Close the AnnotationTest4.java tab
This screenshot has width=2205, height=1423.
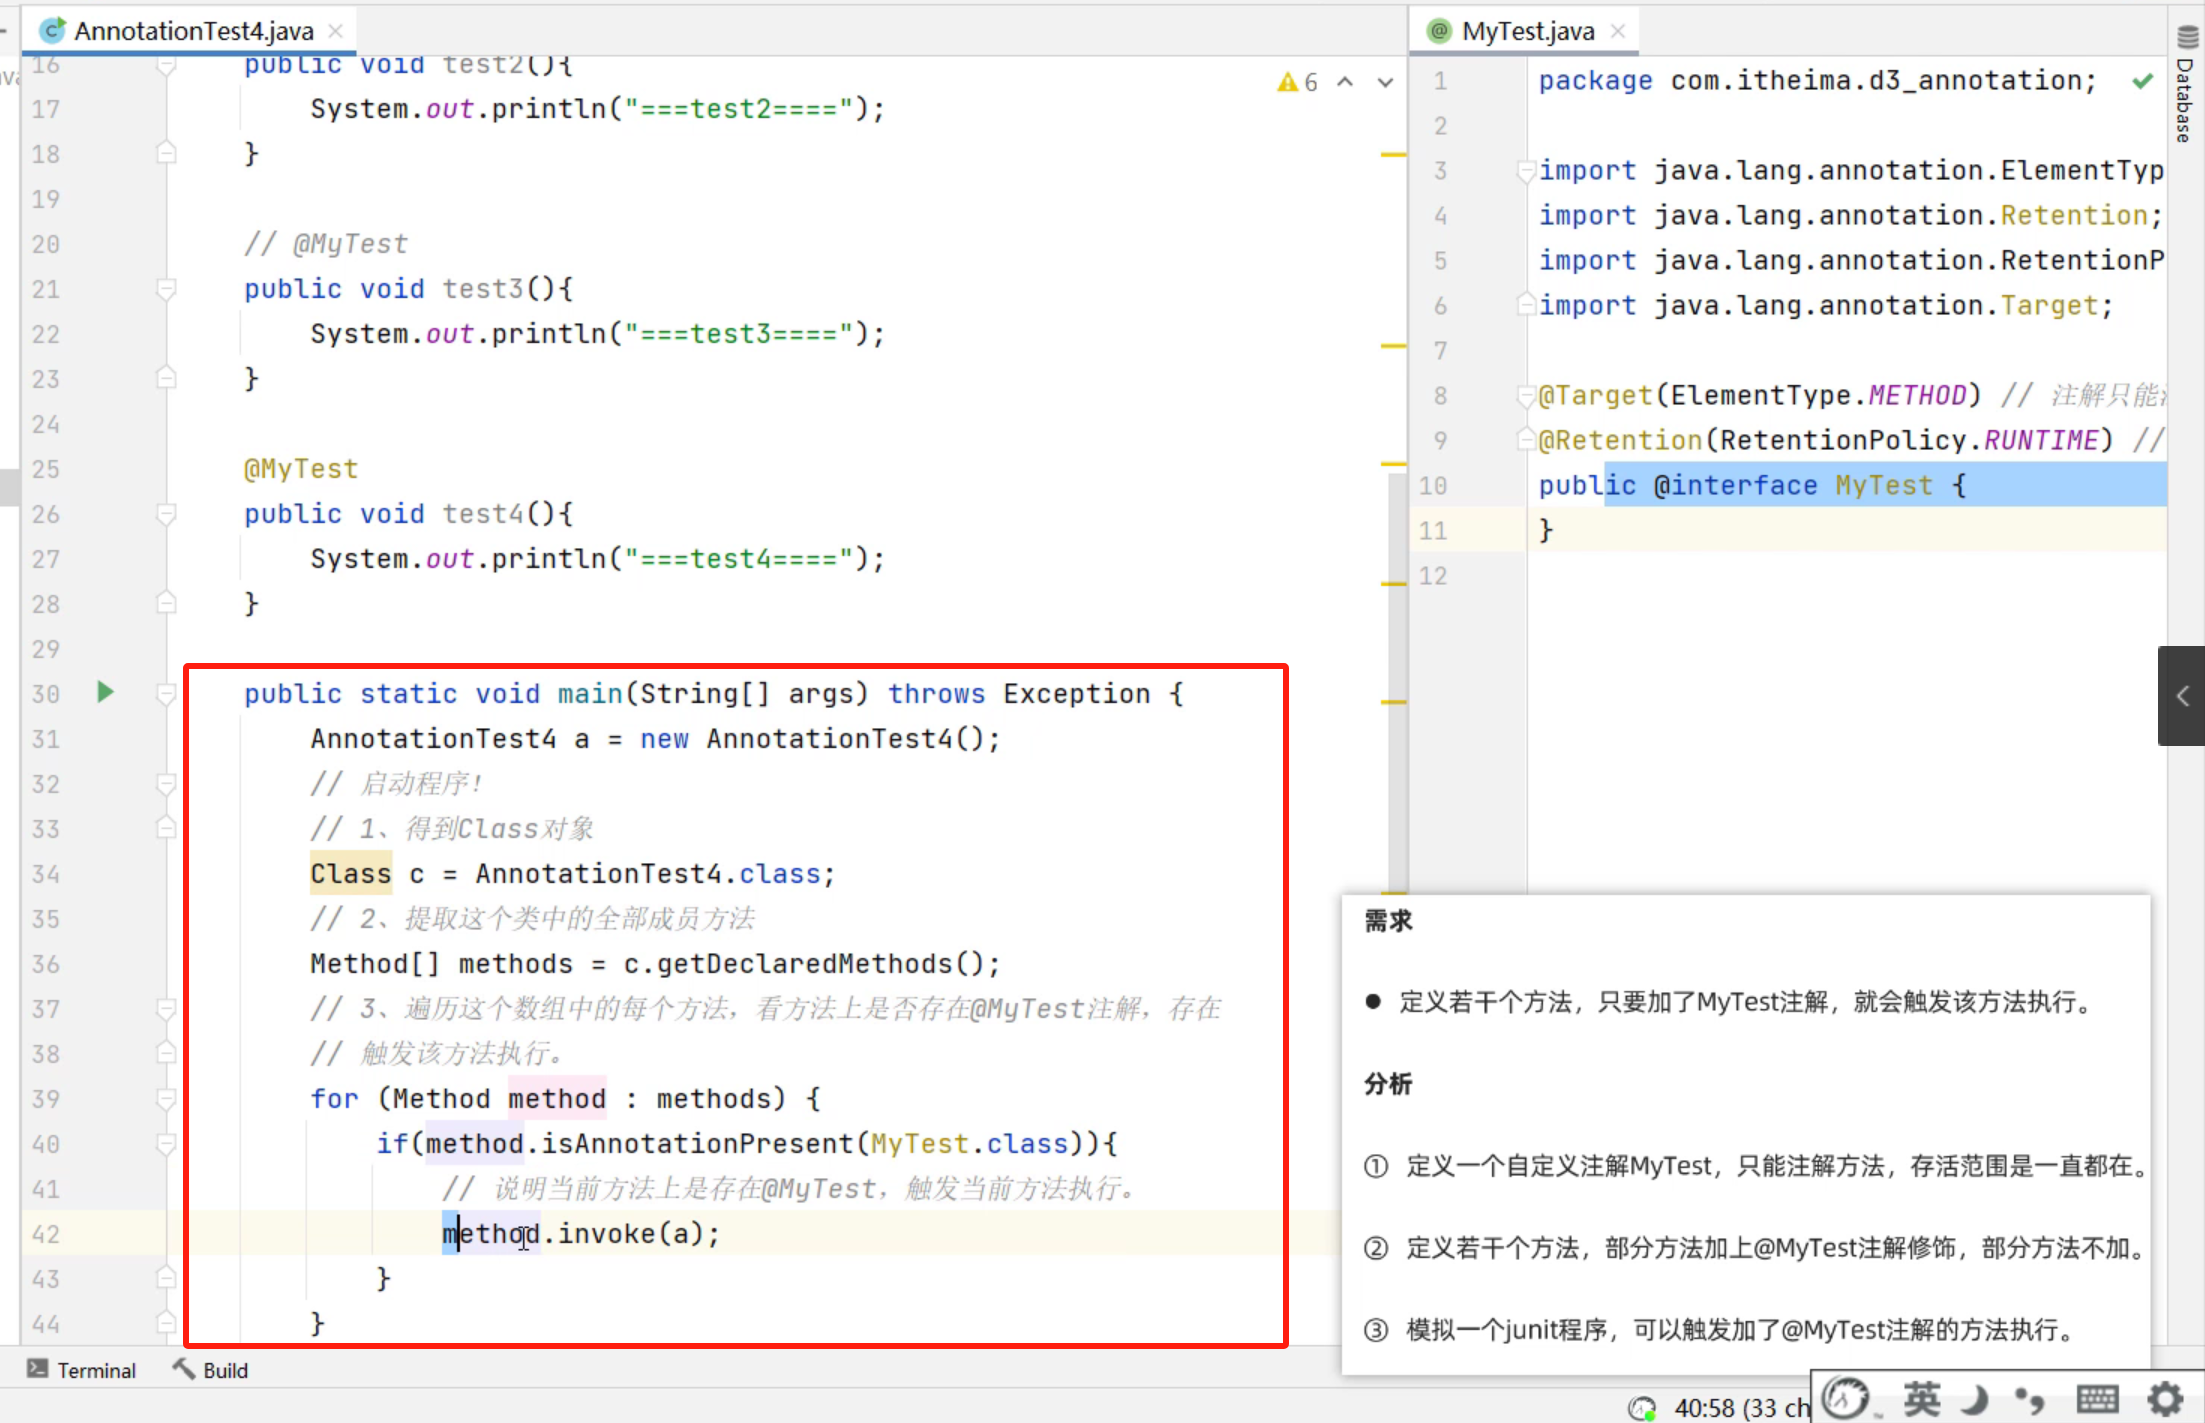point(336,31)
